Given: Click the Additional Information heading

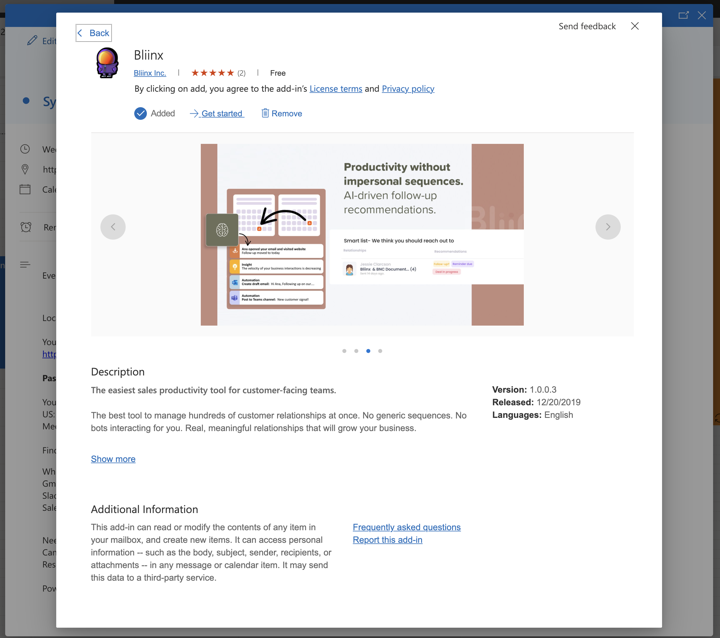Looking at the screenshot, I should (144, 509).
